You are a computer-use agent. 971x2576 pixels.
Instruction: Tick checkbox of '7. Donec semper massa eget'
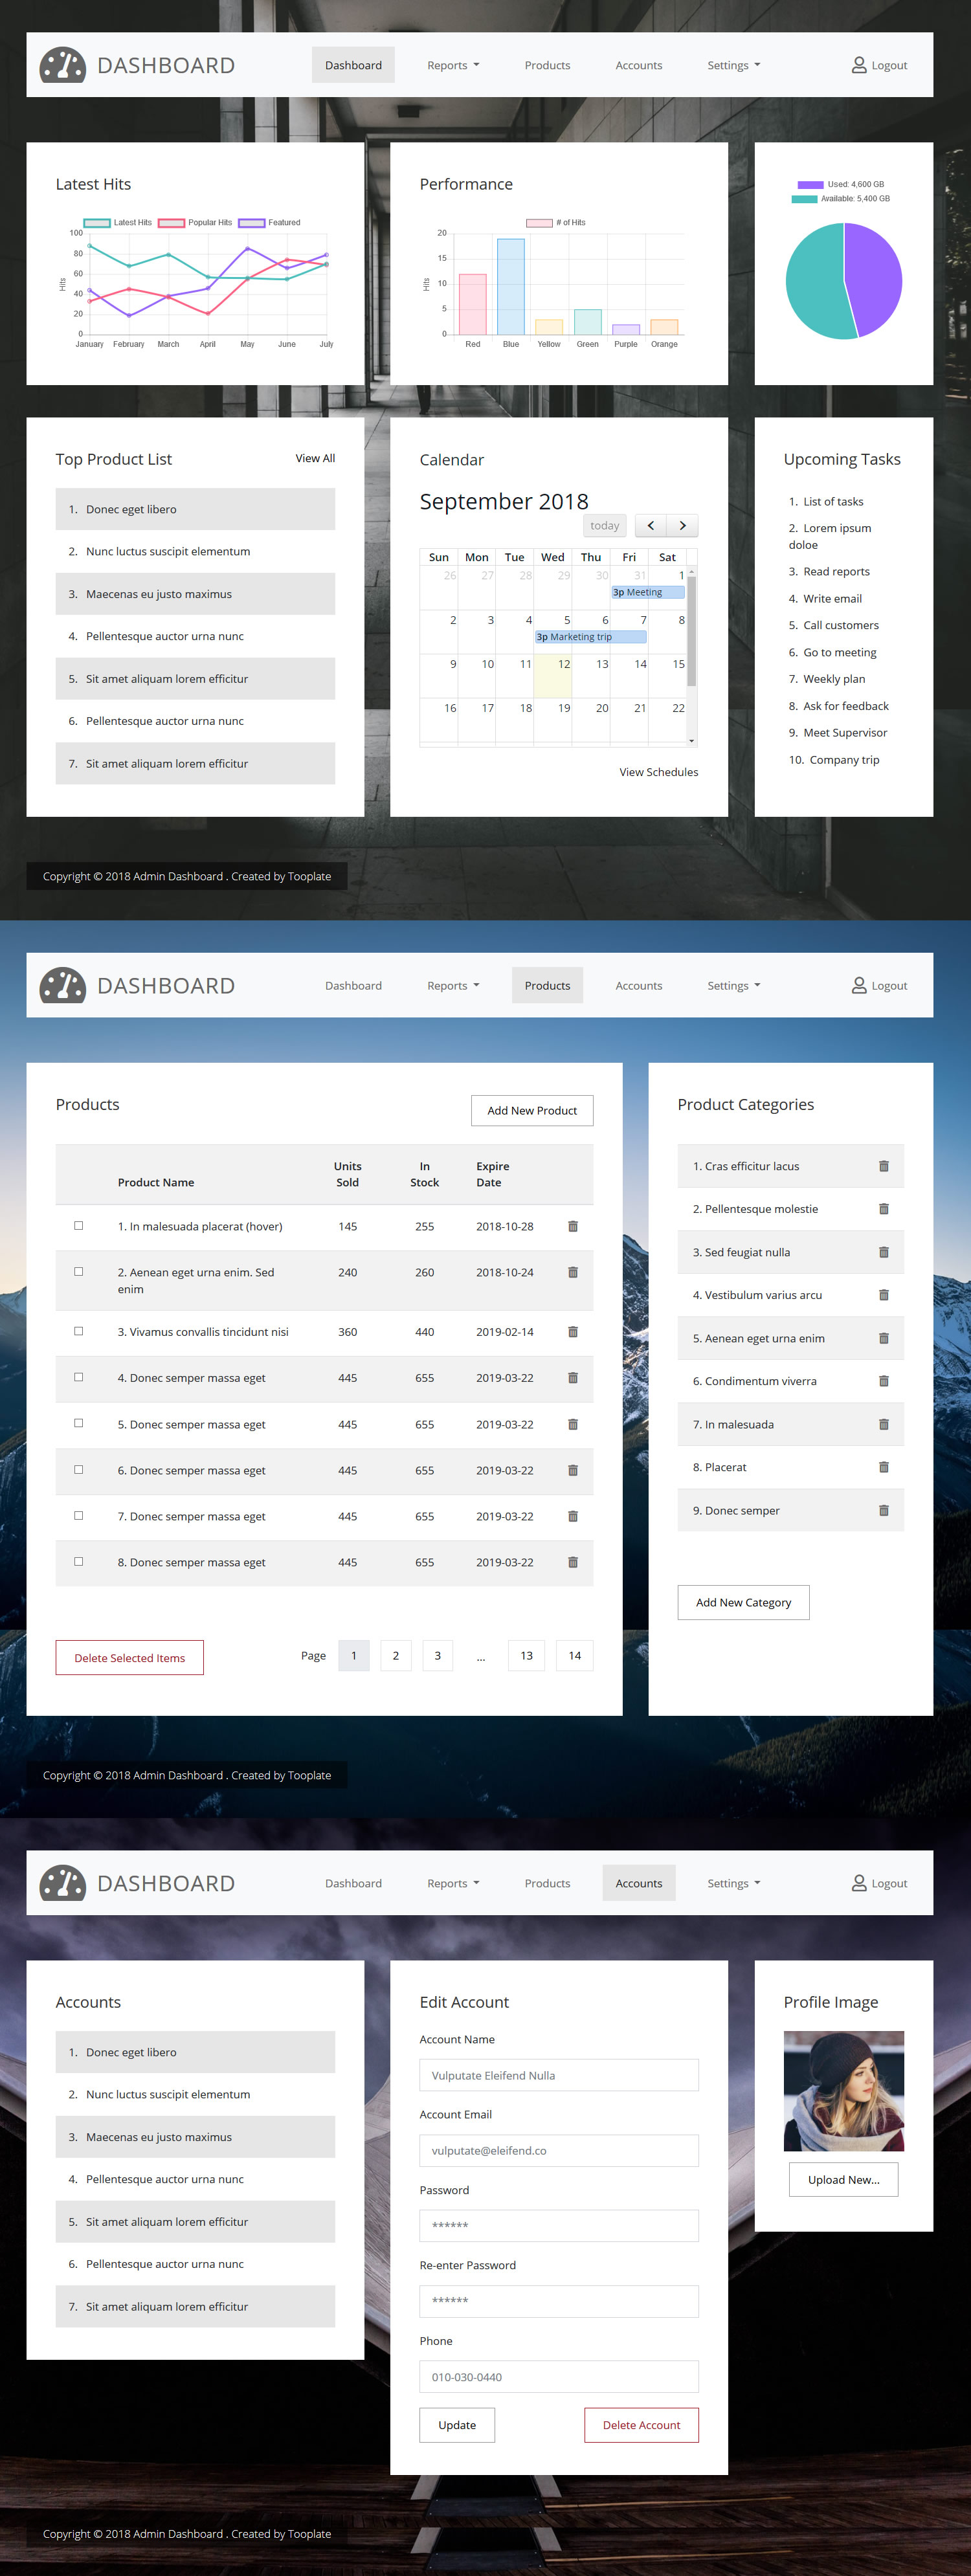pos(78,1515)
